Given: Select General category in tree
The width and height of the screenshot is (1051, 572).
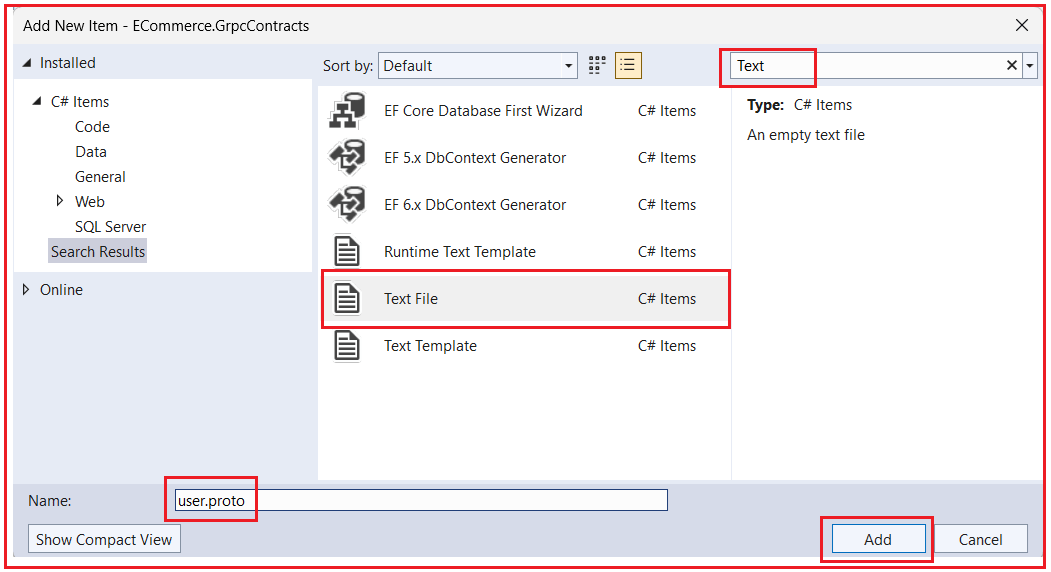Looking at the screenshot, I should [101, 176].
